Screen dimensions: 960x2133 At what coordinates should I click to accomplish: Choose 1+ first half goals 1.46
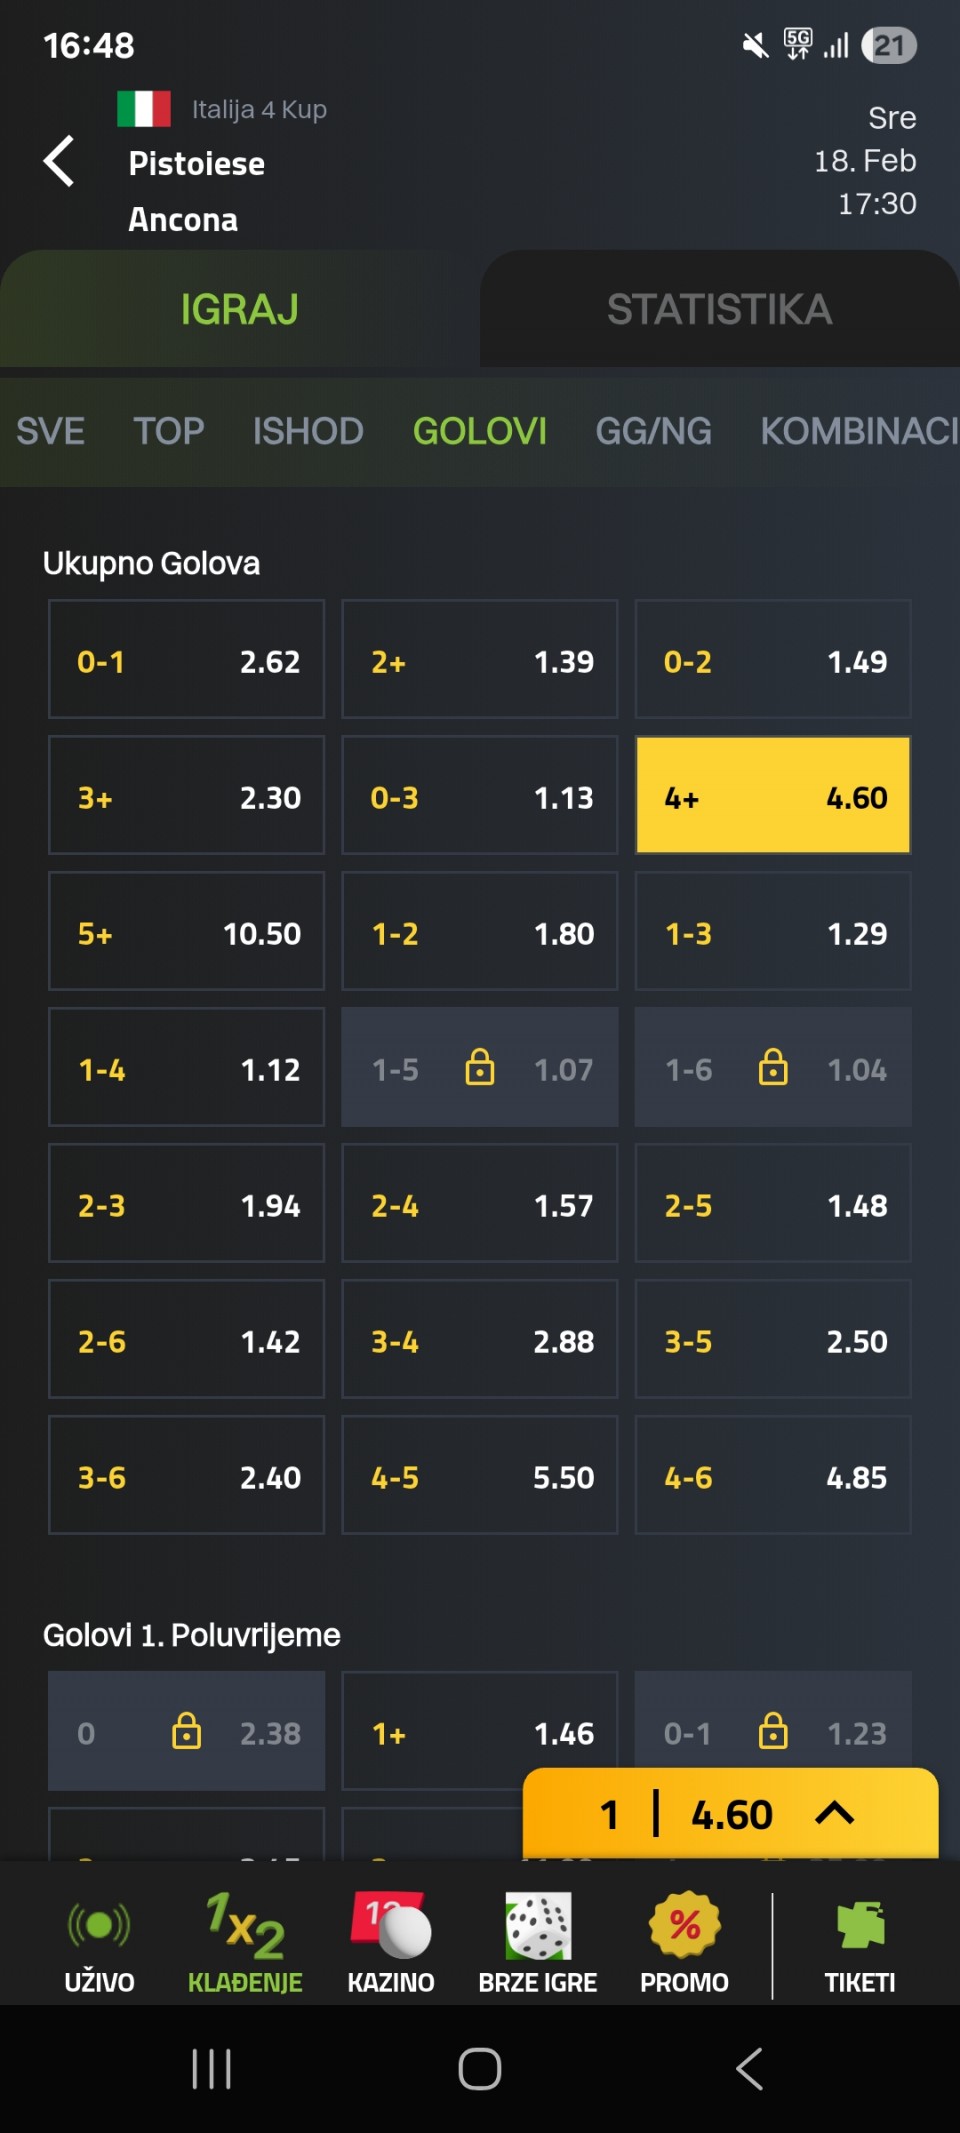click(x=480, y=1732)
